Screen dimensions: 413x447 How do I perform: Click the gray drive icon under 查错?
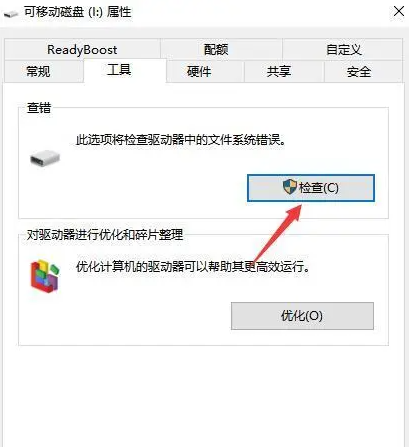click(45, 158)
